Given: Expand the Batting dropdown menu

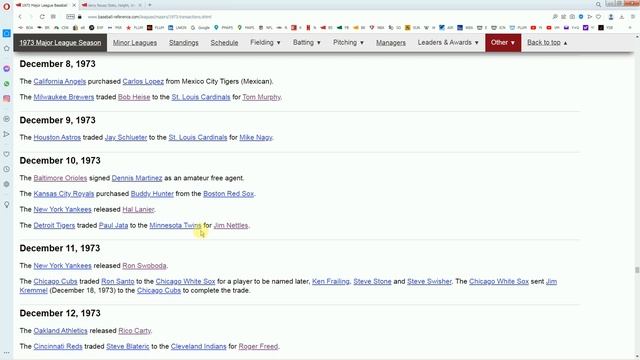Looking at the screenshot, I should (x=307, y=42).
